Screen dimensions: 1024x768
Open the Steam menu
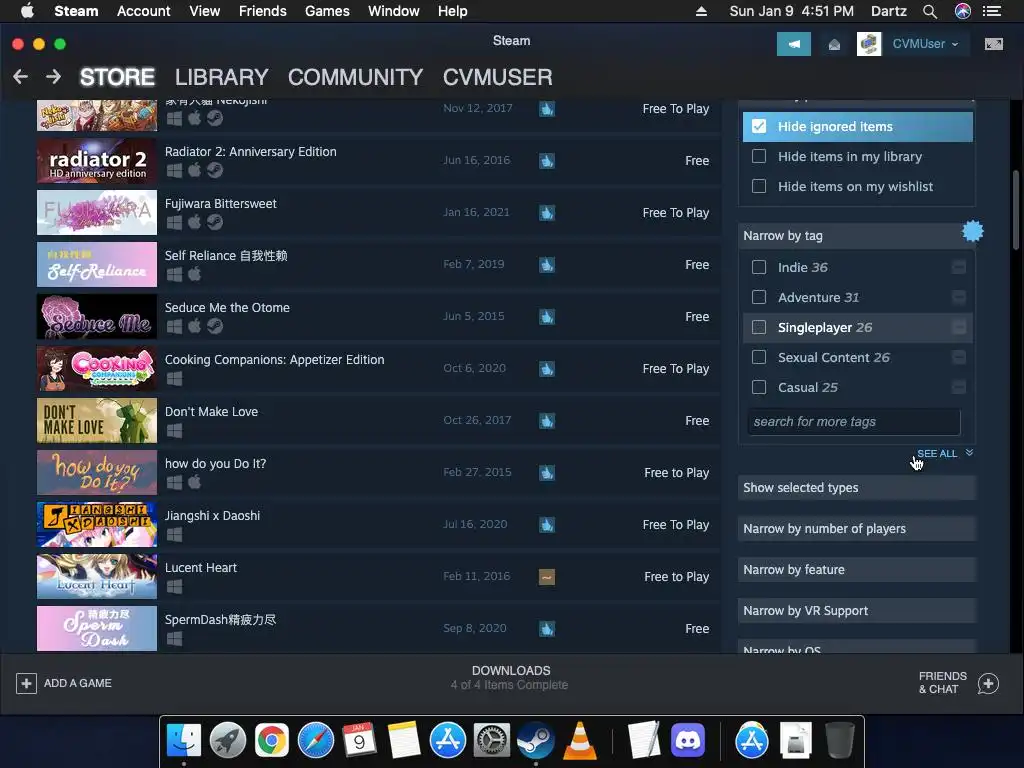pos(76,11)
